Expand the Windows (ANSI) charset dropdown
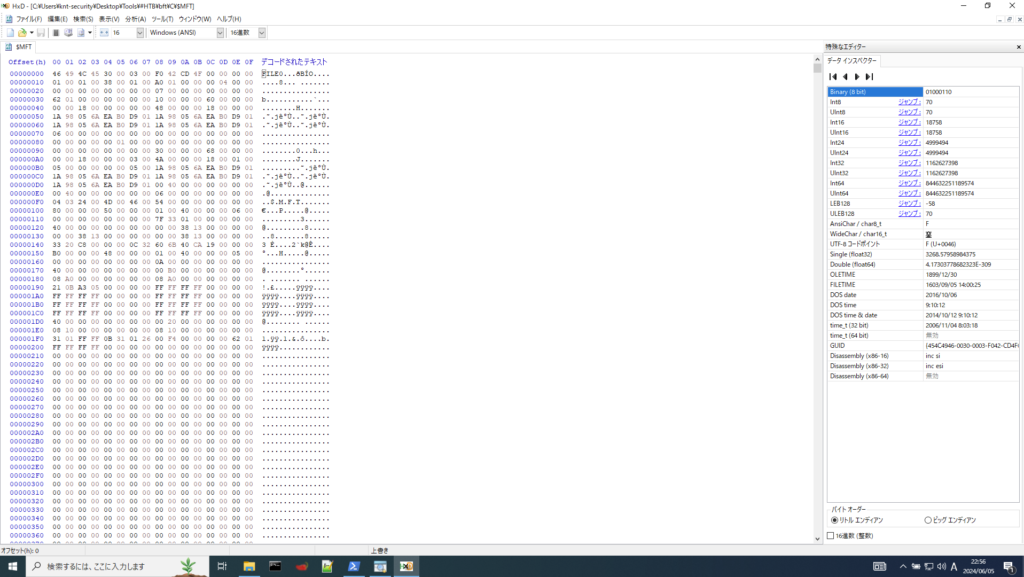Image resolution: width=1024 pixels, height=577 pixels. pos(220,33)
